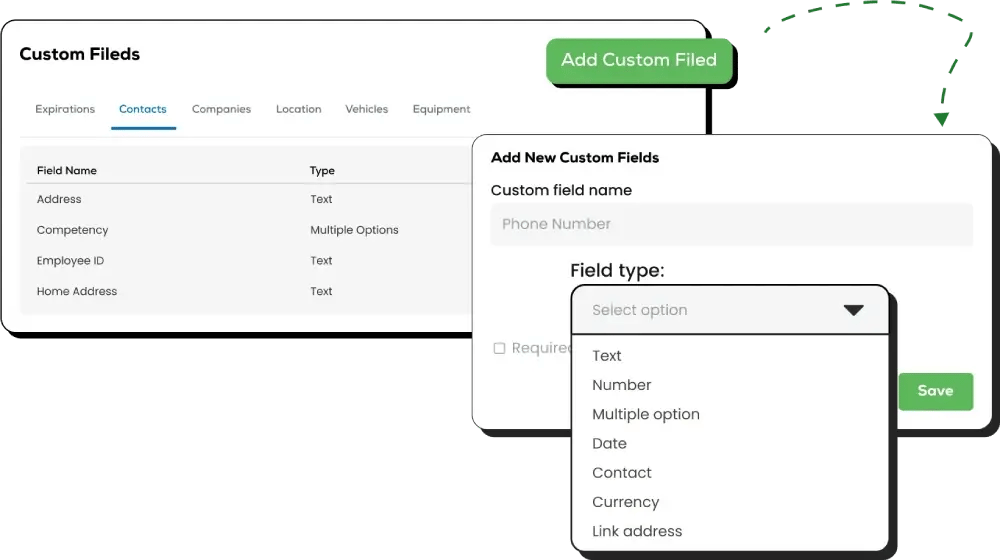Click the dropdown arrow in Field type
Image resolution: width=1000 pixels, height=560 pixels.
coord(853,310)
